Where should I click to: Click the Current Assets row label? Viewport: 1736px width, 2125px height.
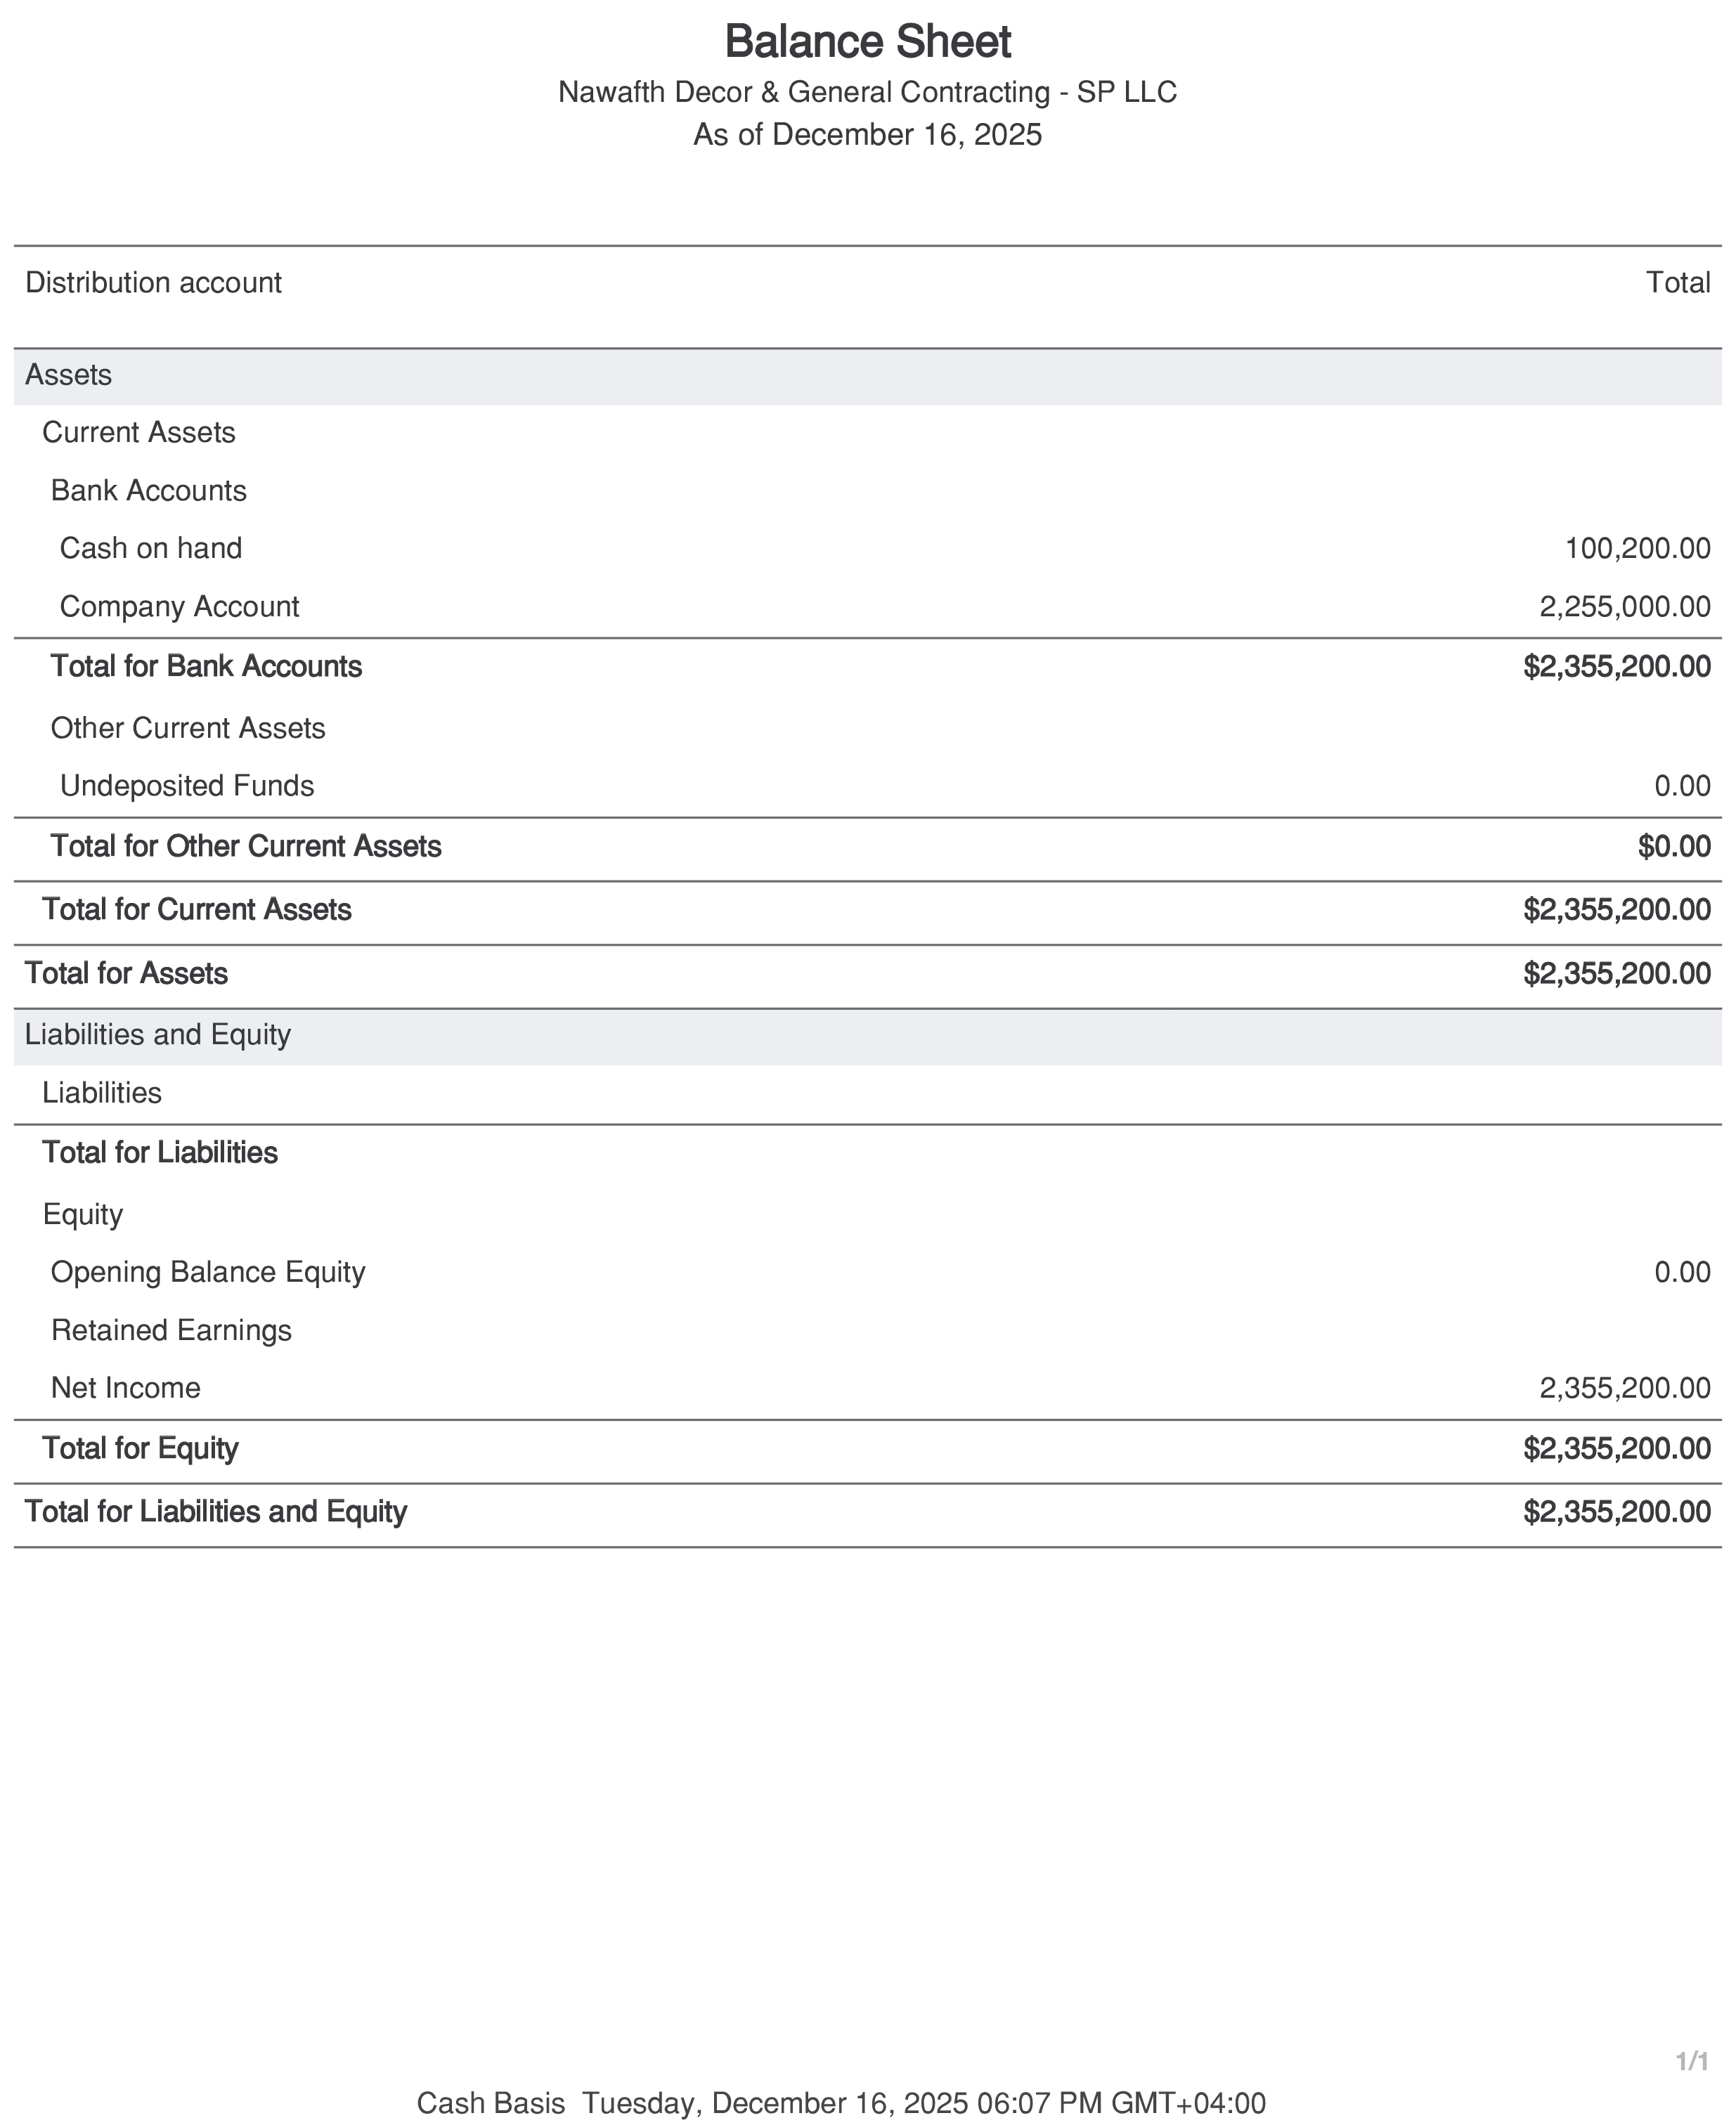(x=138, y=433)
